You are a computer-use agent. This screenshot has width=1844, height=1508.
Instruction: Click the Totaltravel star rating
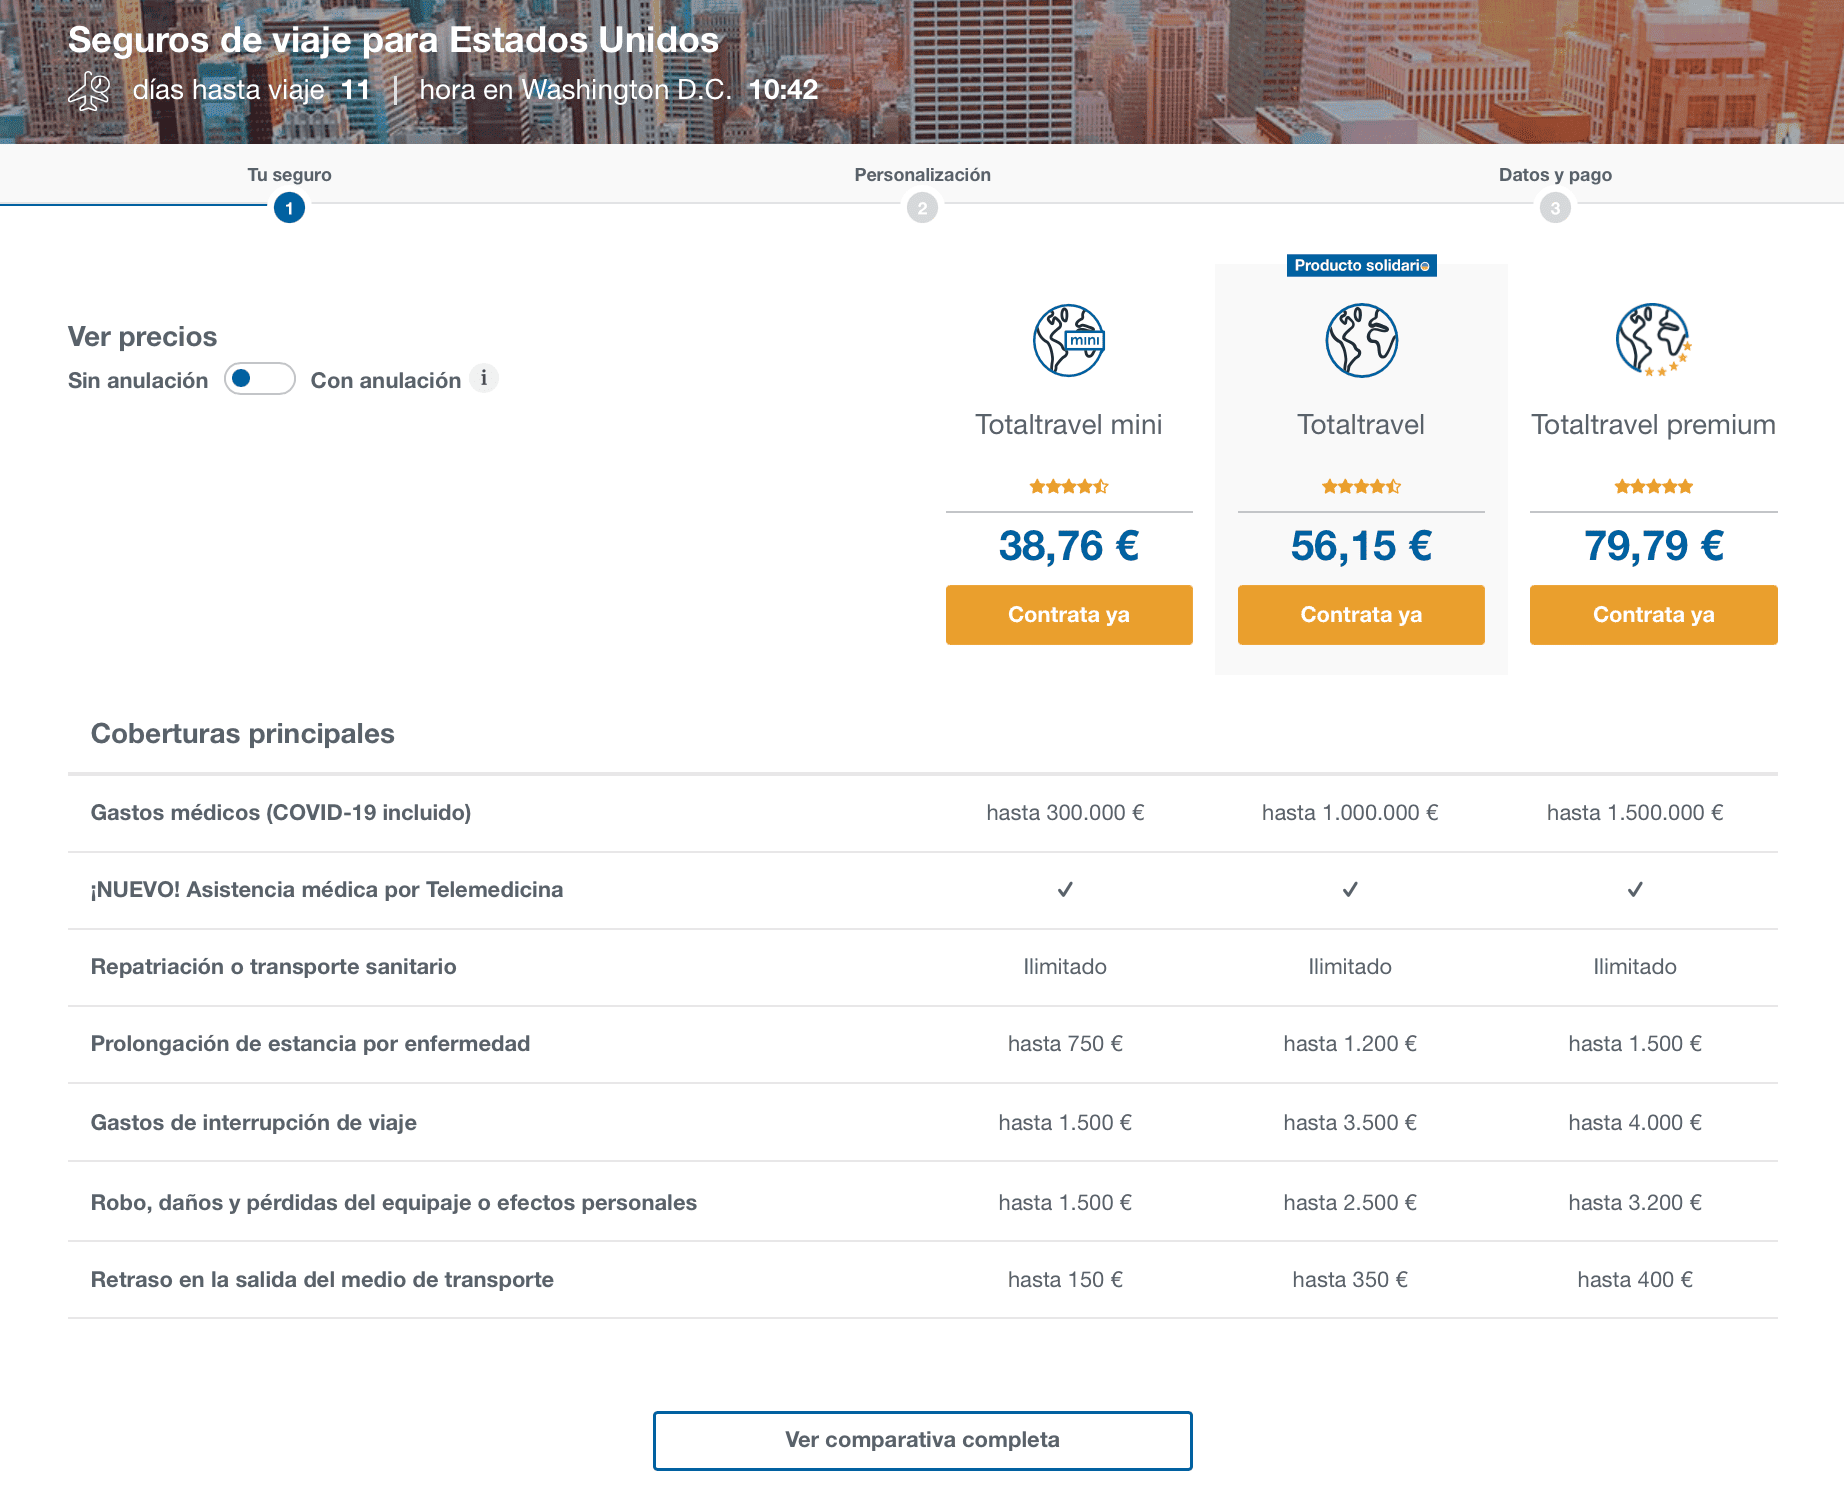click(1361, 487)
